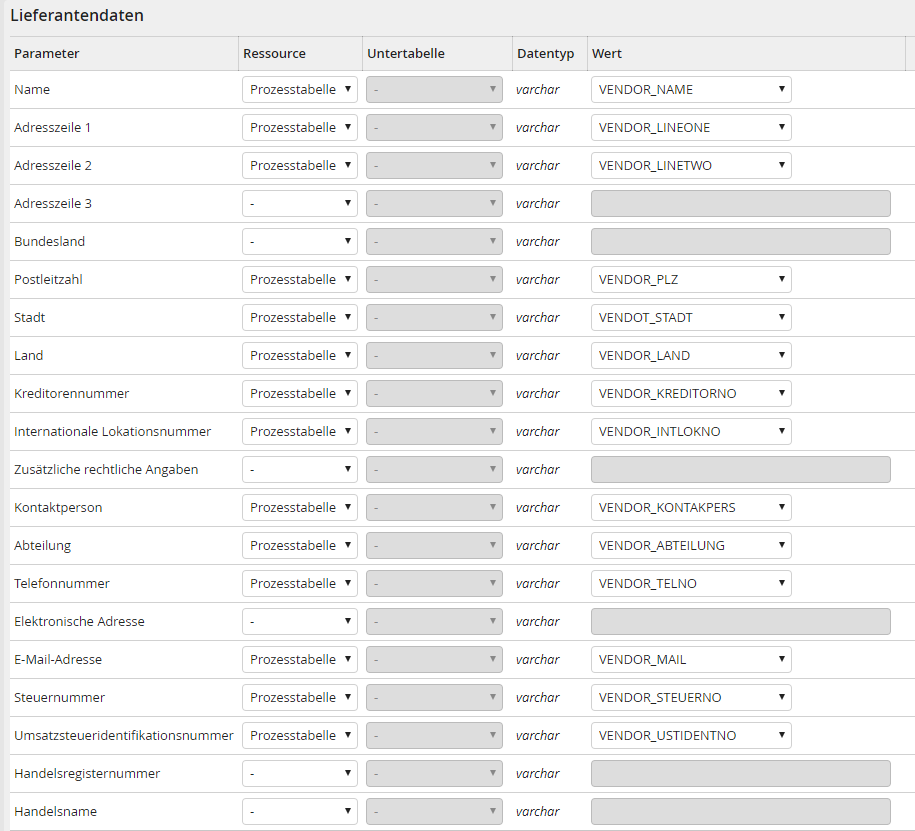Open Ressource dropdown for Elektronische Adresse

[x=299, y=621]
